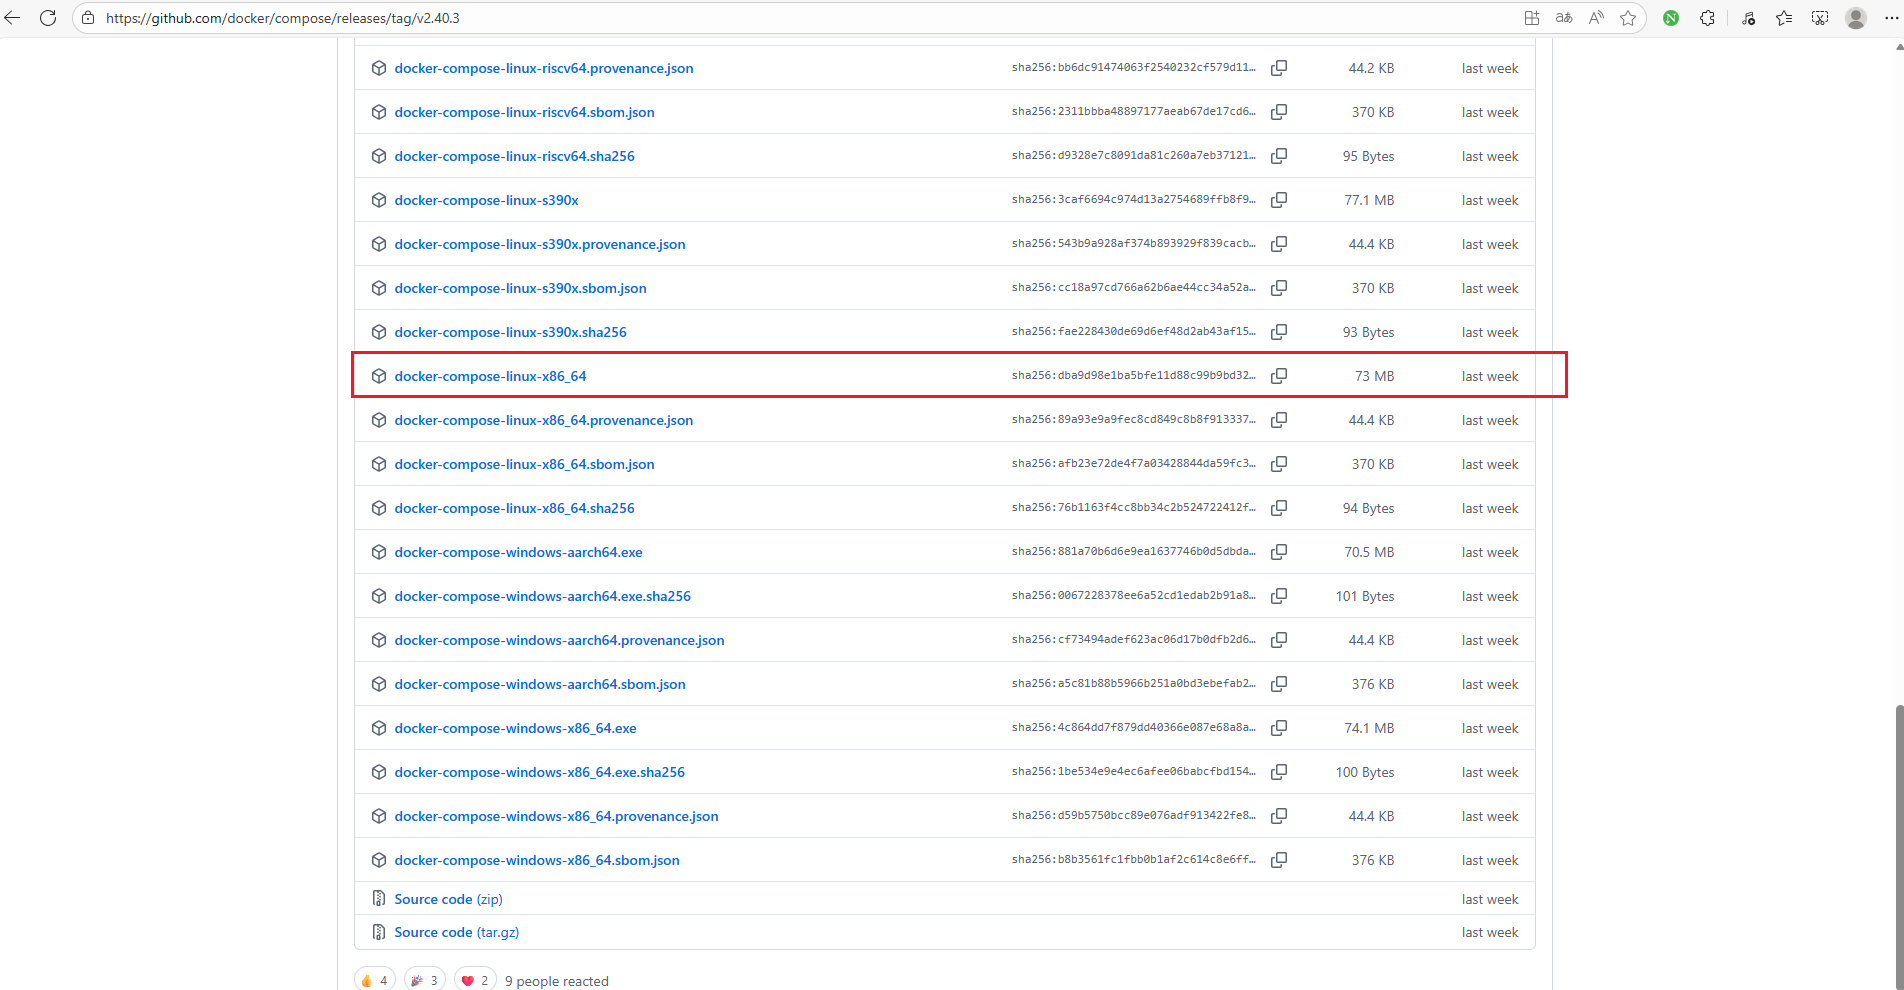1904x990 pixels.
Task: Add page to favorites star icon
Action: coord(1628,18)
